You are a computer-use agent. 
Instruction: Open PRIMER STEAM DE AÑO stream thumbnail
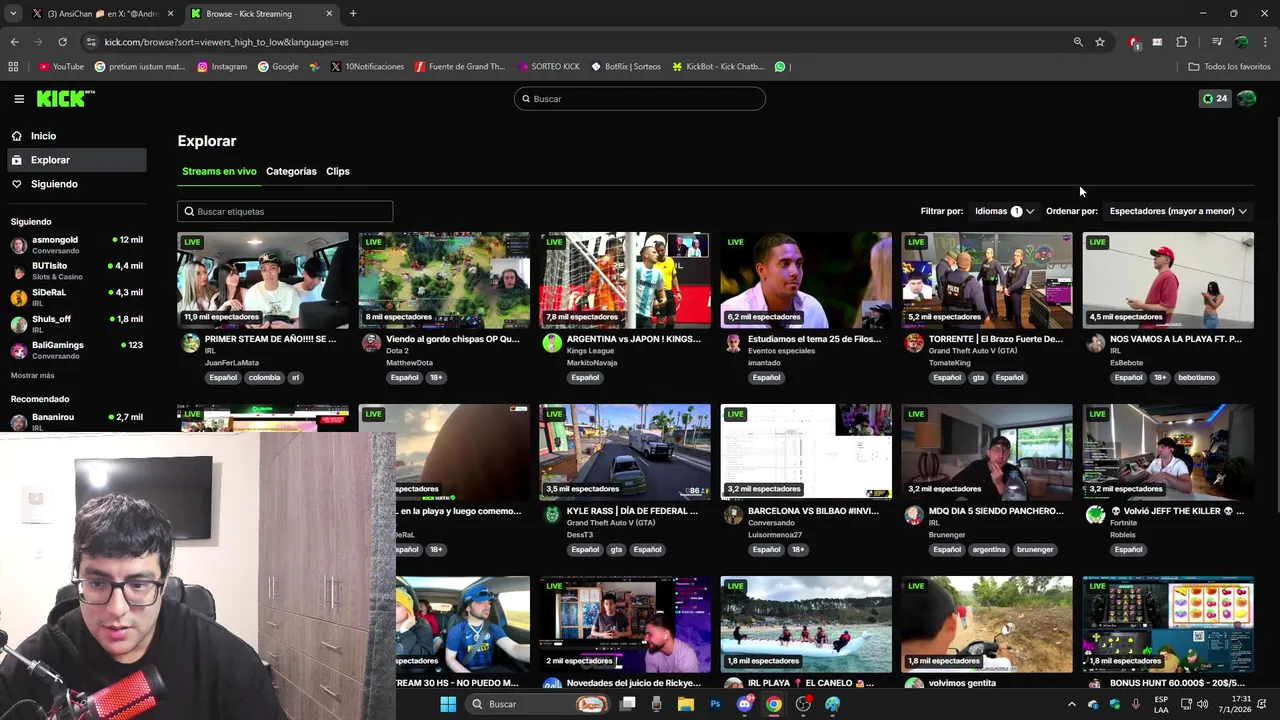point(263,280)
